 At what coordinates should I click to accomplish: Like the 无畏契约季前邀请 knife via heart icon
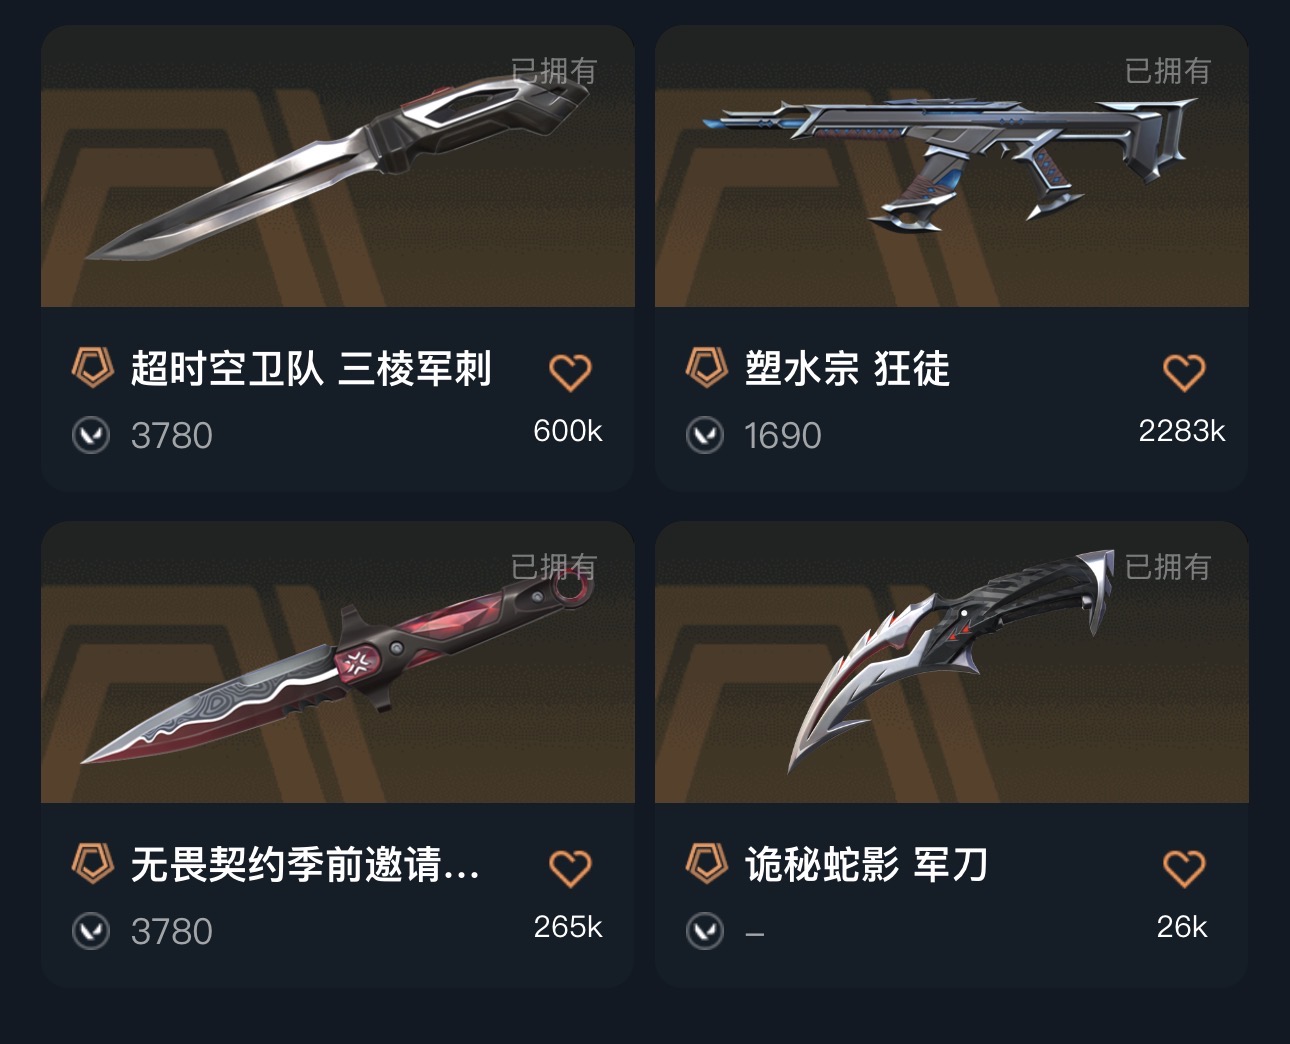pyautogui.click(x=570, y=868)
